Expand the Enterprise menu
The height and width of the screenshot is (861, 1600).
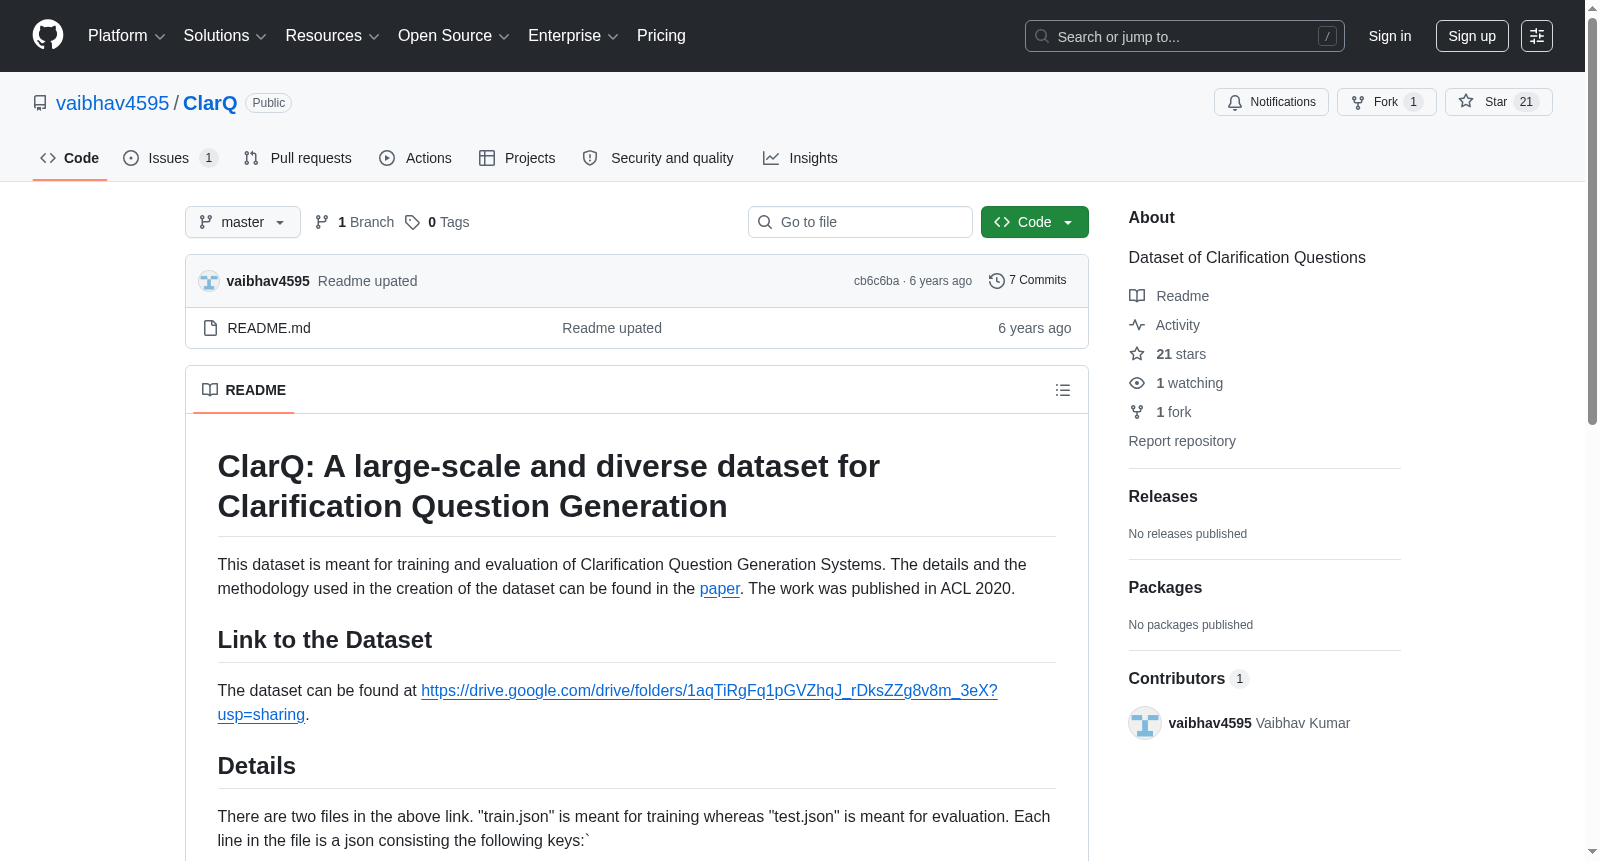[573, 36]
